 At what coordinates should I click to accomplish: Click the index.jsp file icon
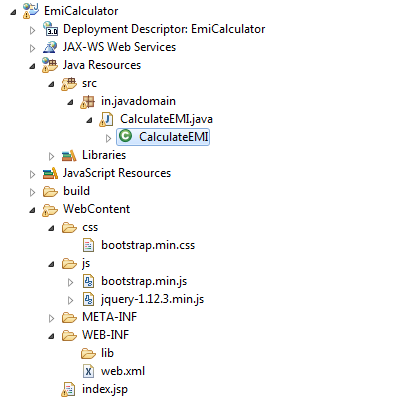click(69, 389)
